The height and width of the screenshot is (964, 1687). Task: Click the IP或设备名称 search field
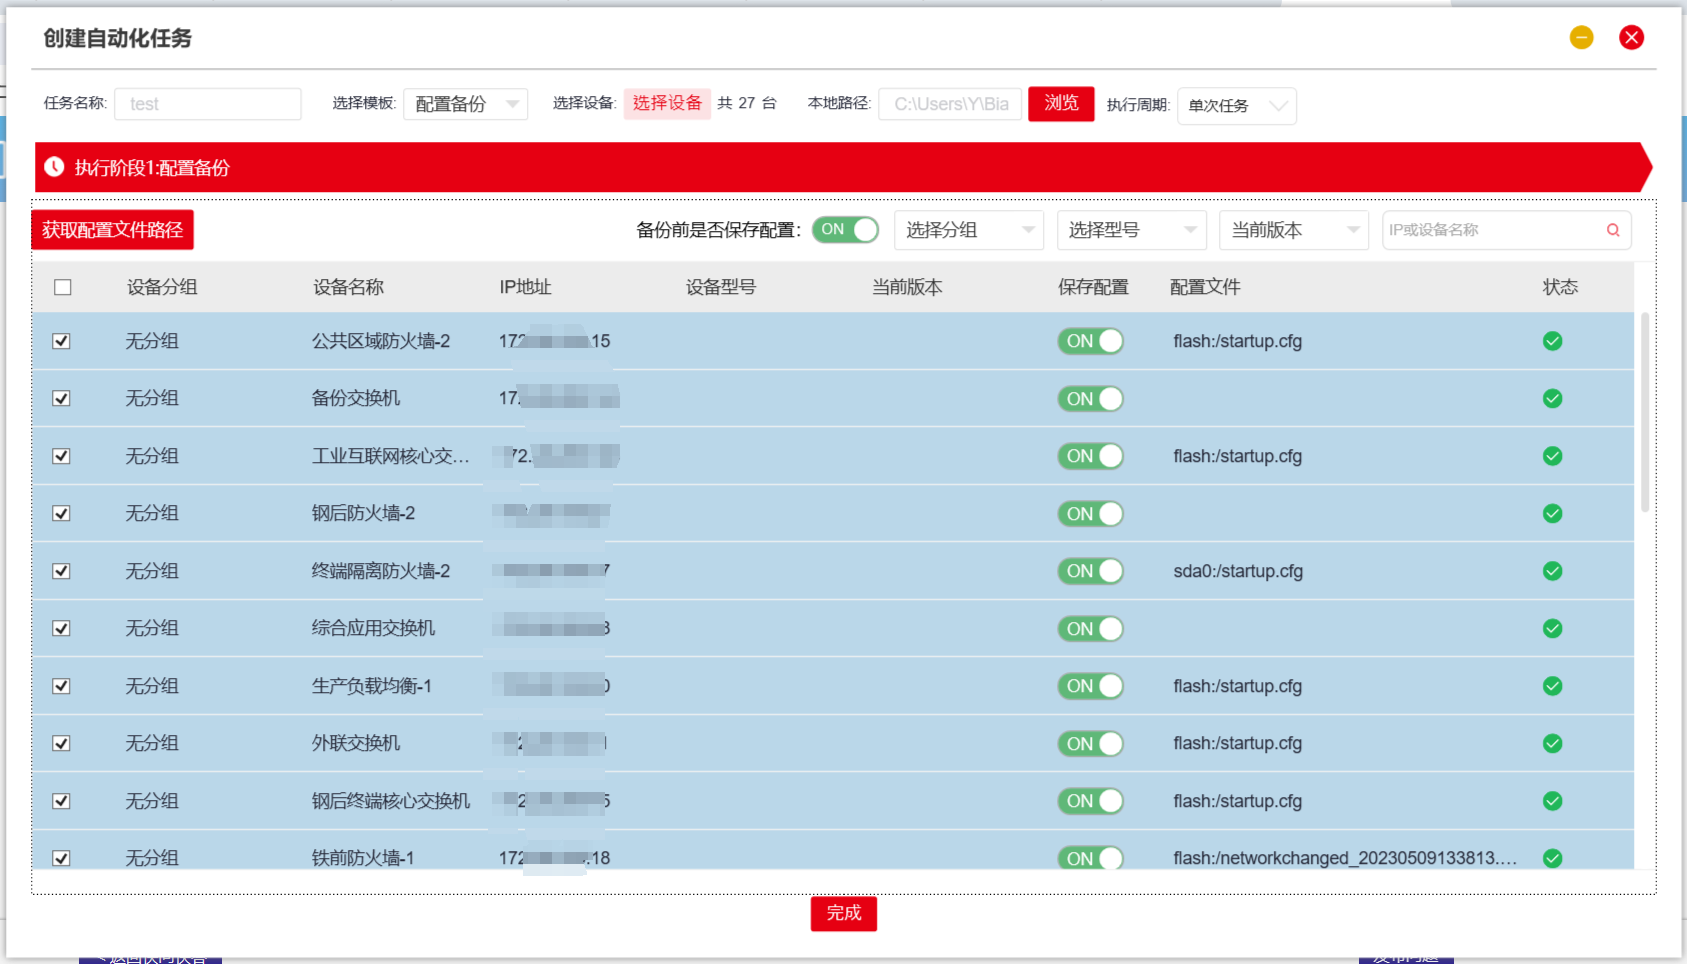click(x=1490, y=230)
